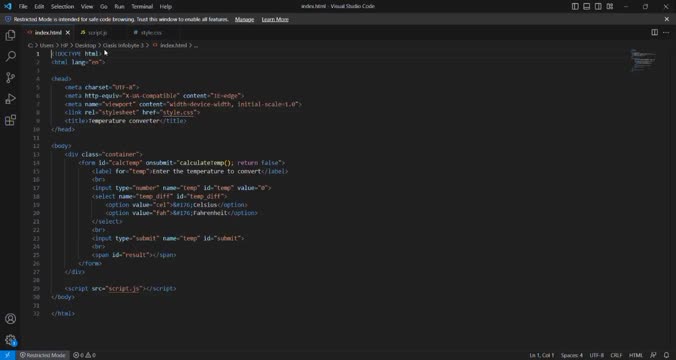This screenshot has height=360, width=676.
Task: Open the UTF-8 encoding selector
Action: pos(597,355)
